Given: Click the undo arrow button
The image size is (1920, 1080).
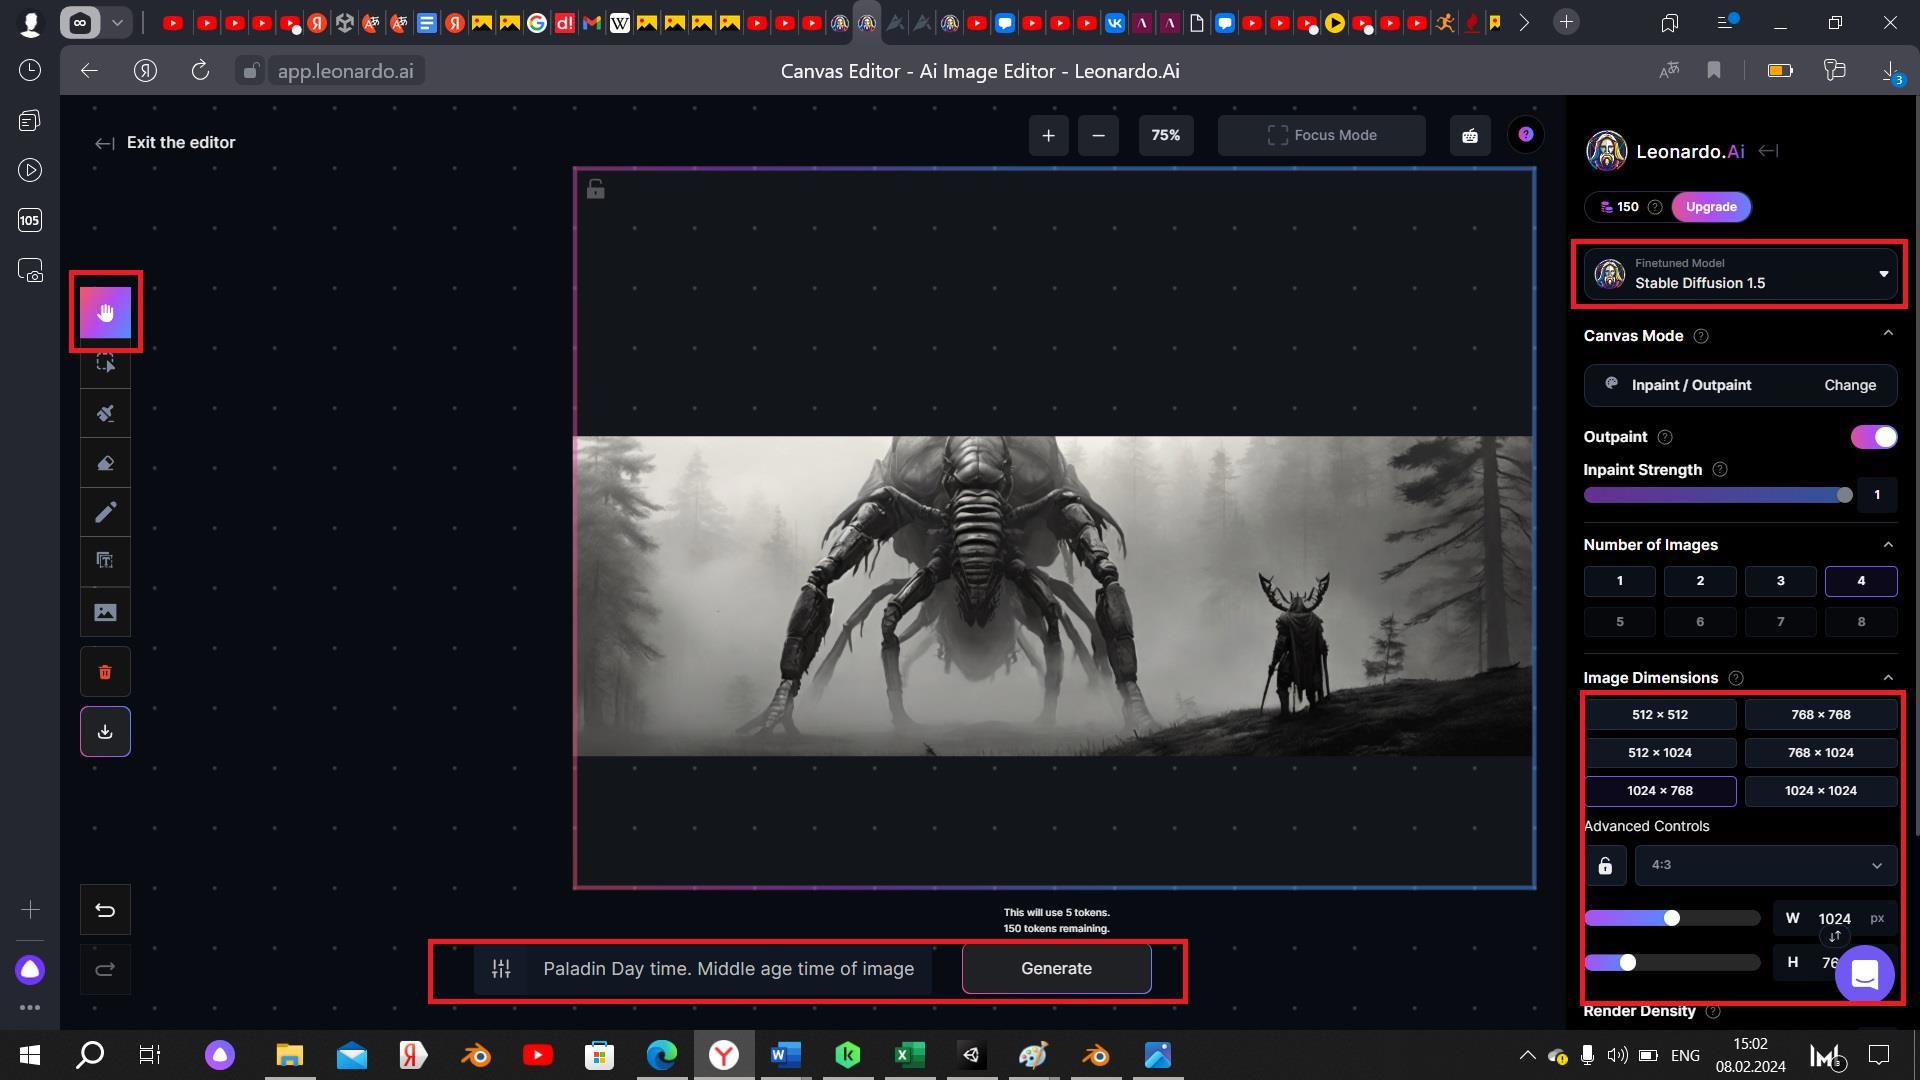Looking at the screenshot, I should [105, 910].
